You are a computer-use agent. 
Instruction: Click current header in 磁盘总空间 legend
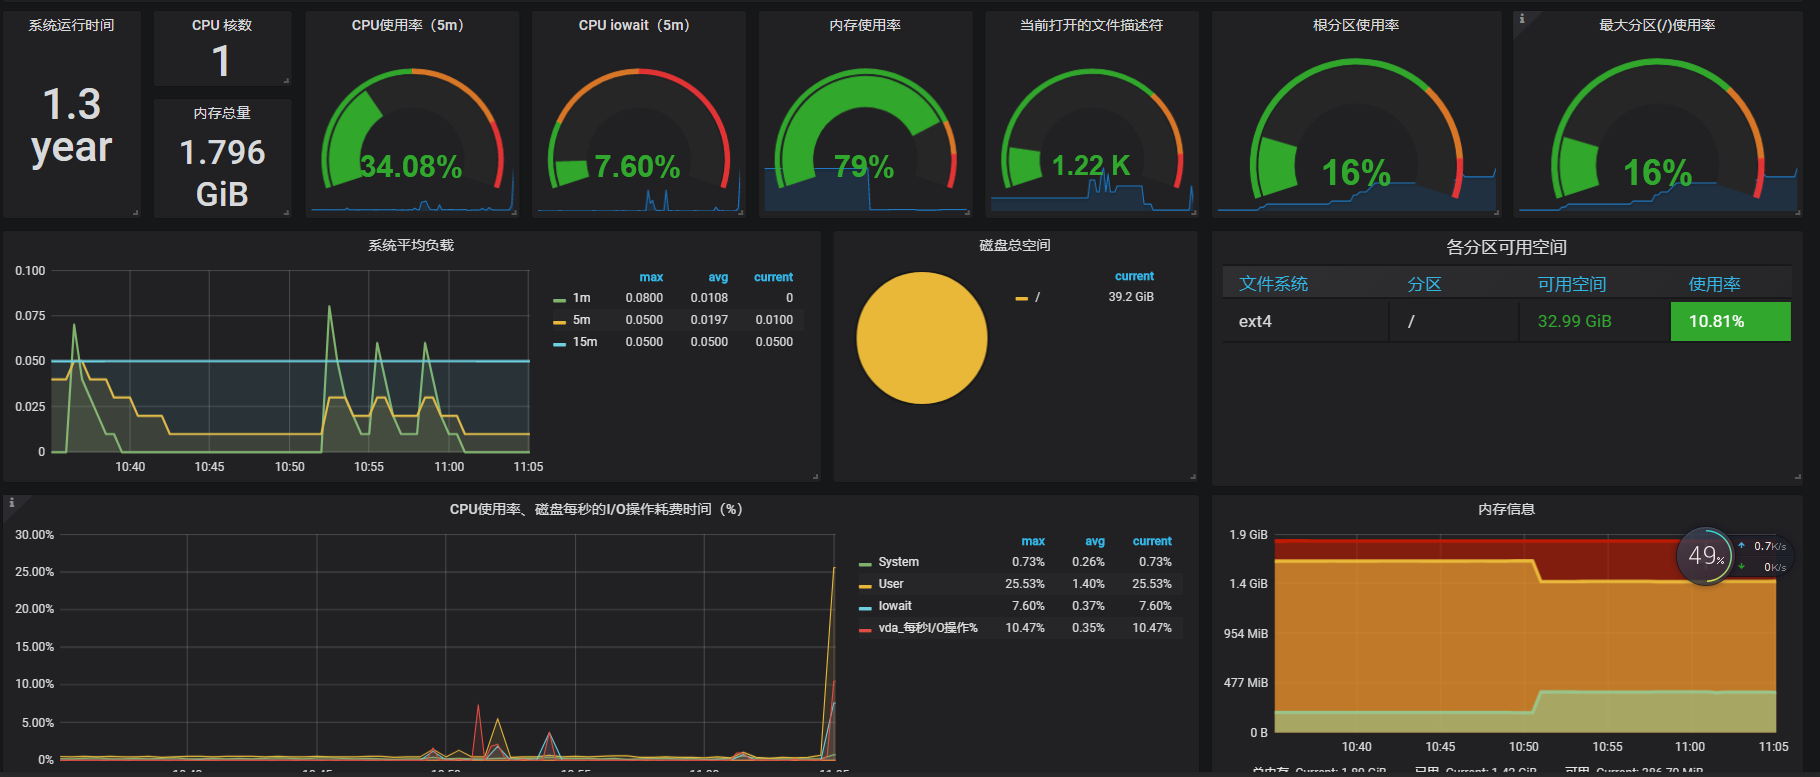click(1134, 276)
